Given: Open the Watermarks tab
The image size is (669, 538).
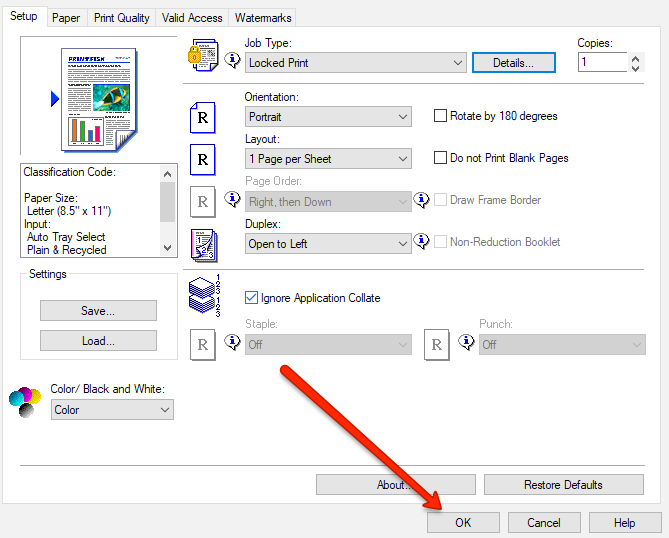Looking at the screenshot, I should click(263, 18).
